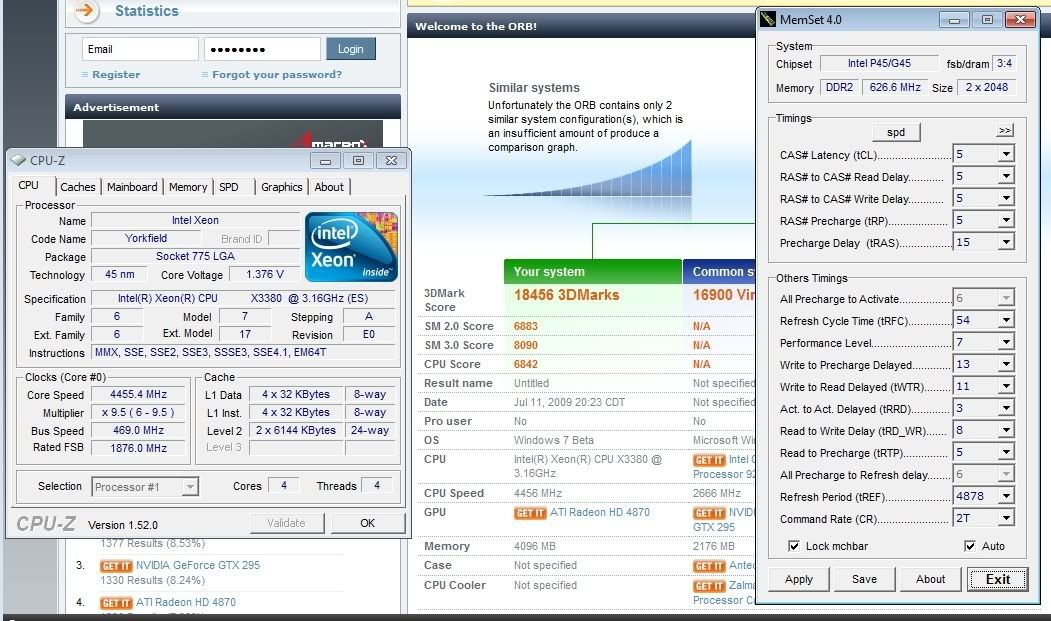Screen dimensions: 1051x621
Task: Click the Statistics heading link
Action: point(147,11)
